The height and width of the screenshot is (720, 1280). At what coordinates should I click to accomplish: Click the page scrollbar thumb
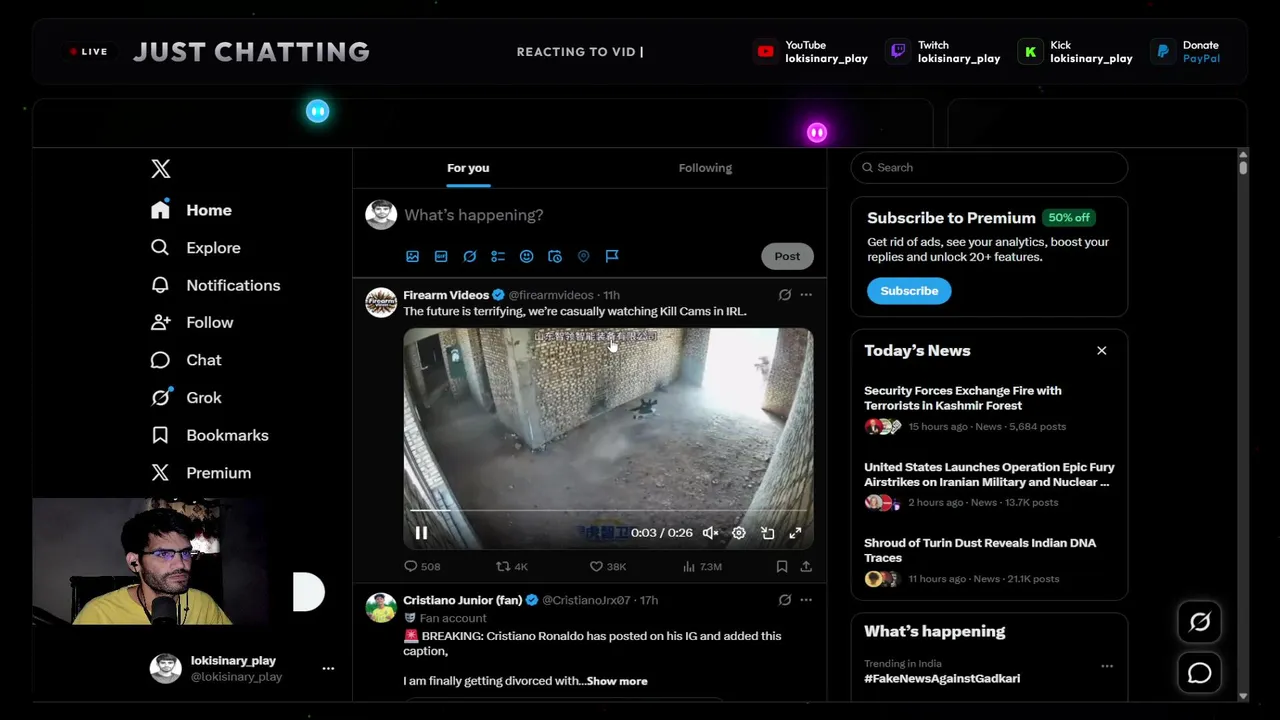pos(1243,167)
